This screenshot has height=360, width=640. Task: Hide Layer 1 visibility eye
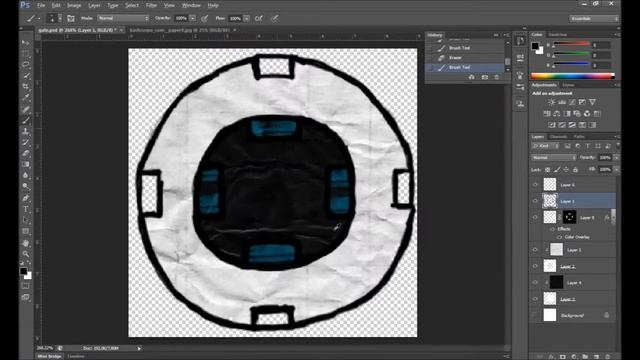pos(535,201)
